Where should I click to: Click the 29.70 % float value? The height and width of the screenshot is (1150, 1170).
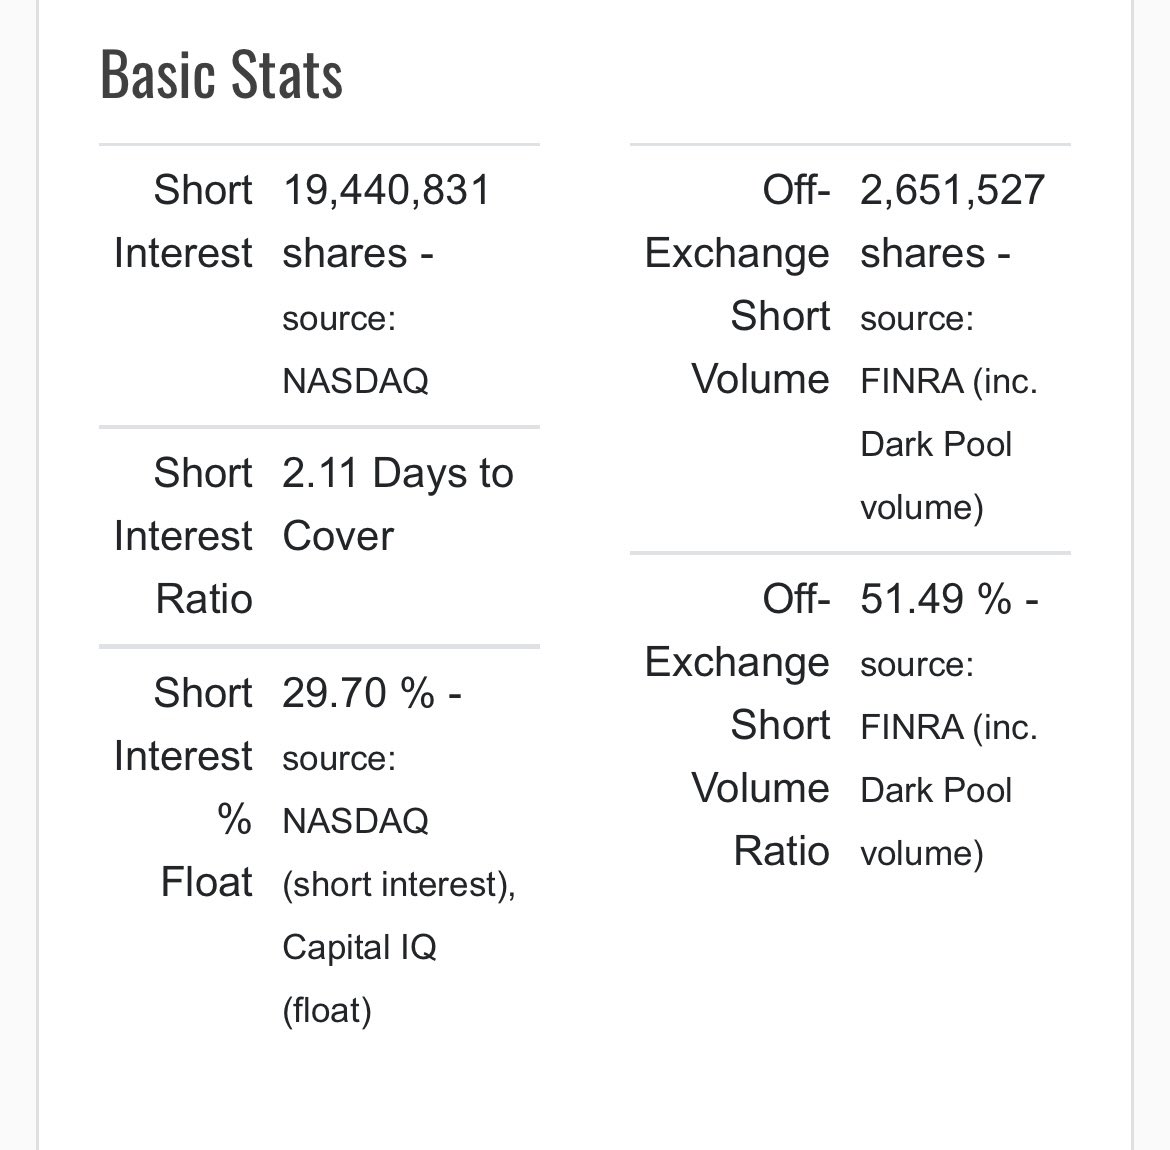372,693
